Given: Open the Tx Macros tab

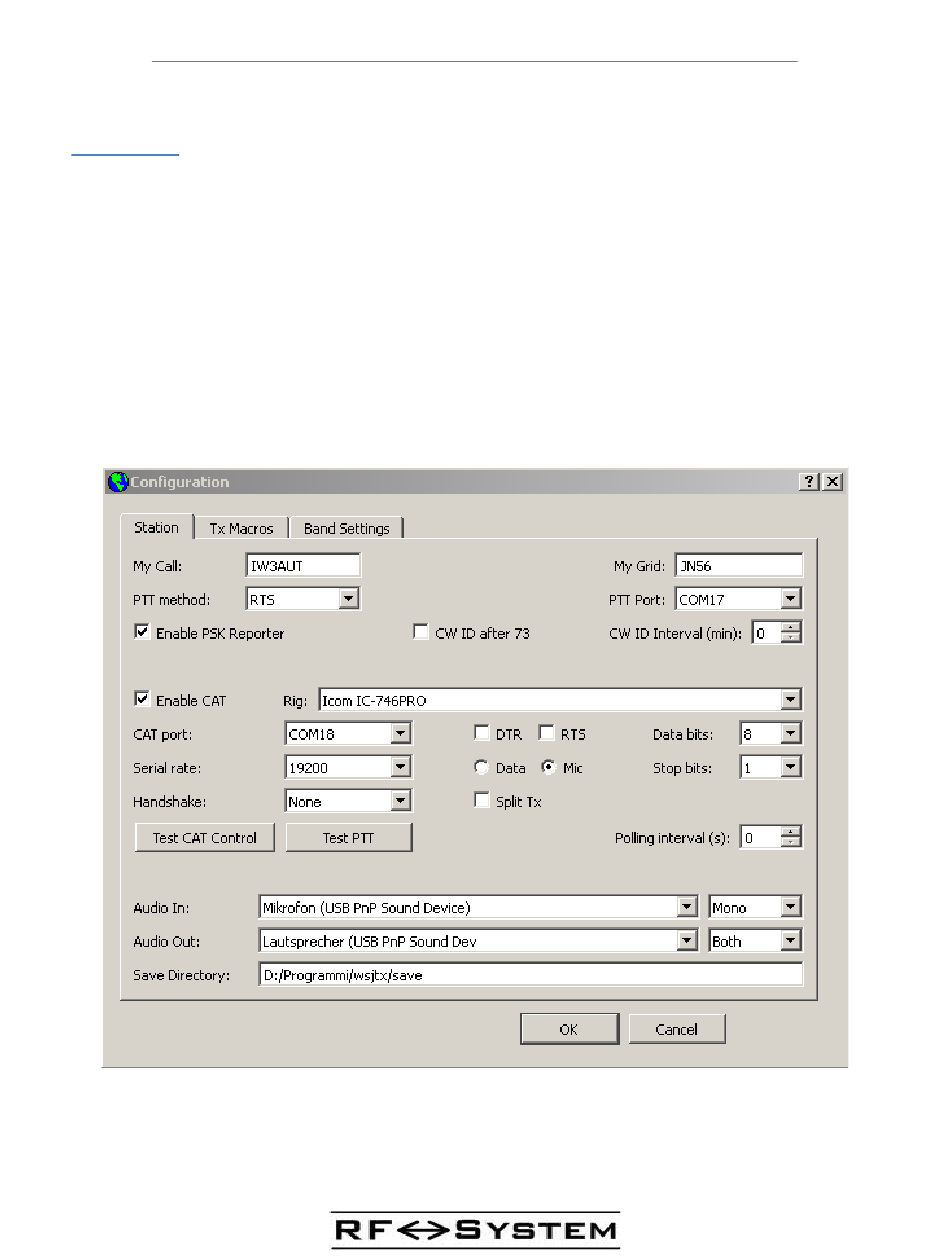Looking at the screenshot, I should 241,528.
